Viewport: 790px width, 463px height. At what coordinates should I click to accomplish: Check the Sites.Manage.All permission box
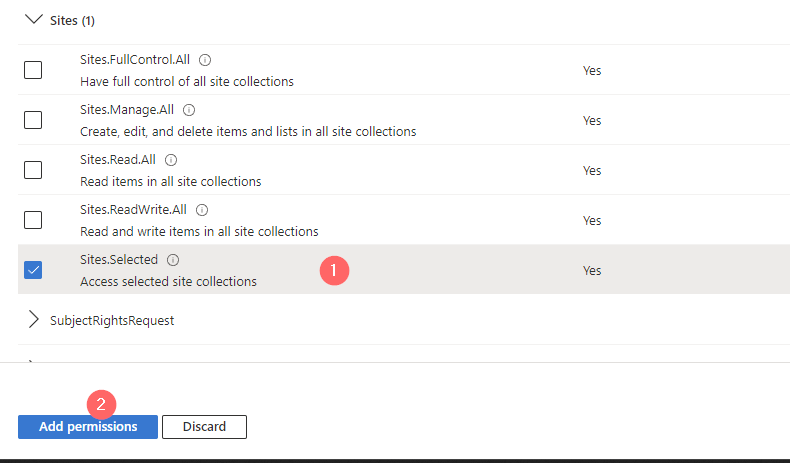coord(33,120)
